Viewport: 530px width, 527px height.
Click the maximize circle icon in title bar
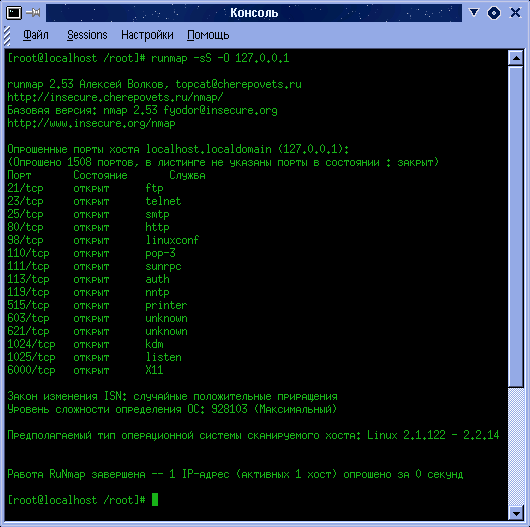click(494, 13)
